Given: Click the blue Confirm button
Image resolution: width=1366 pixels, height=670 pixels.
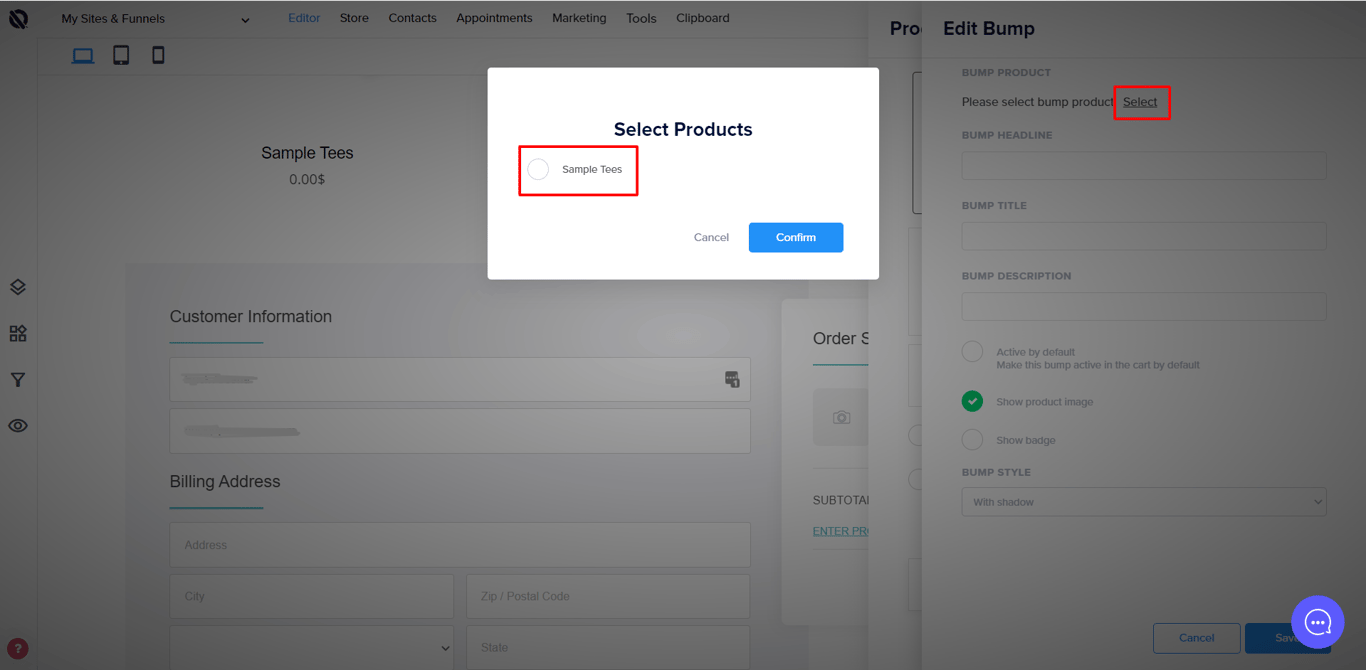Looking at the screenshot, I should [795, 237].
